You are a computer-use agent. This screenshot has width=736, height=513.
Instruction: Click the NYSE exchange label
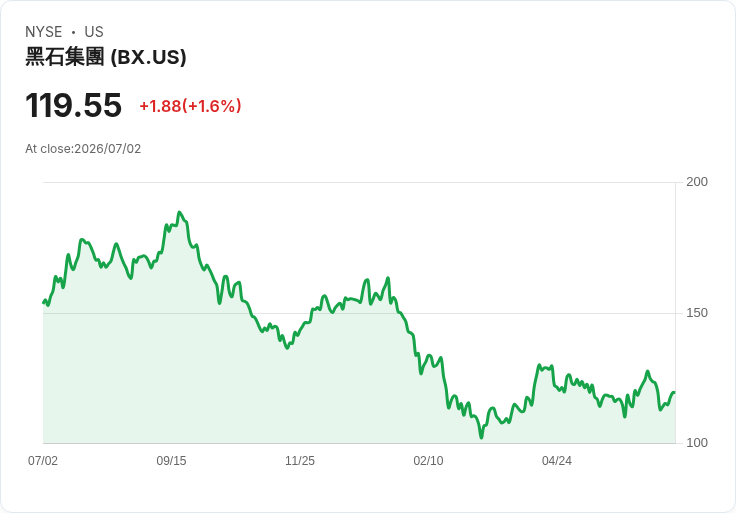(44, 32)
